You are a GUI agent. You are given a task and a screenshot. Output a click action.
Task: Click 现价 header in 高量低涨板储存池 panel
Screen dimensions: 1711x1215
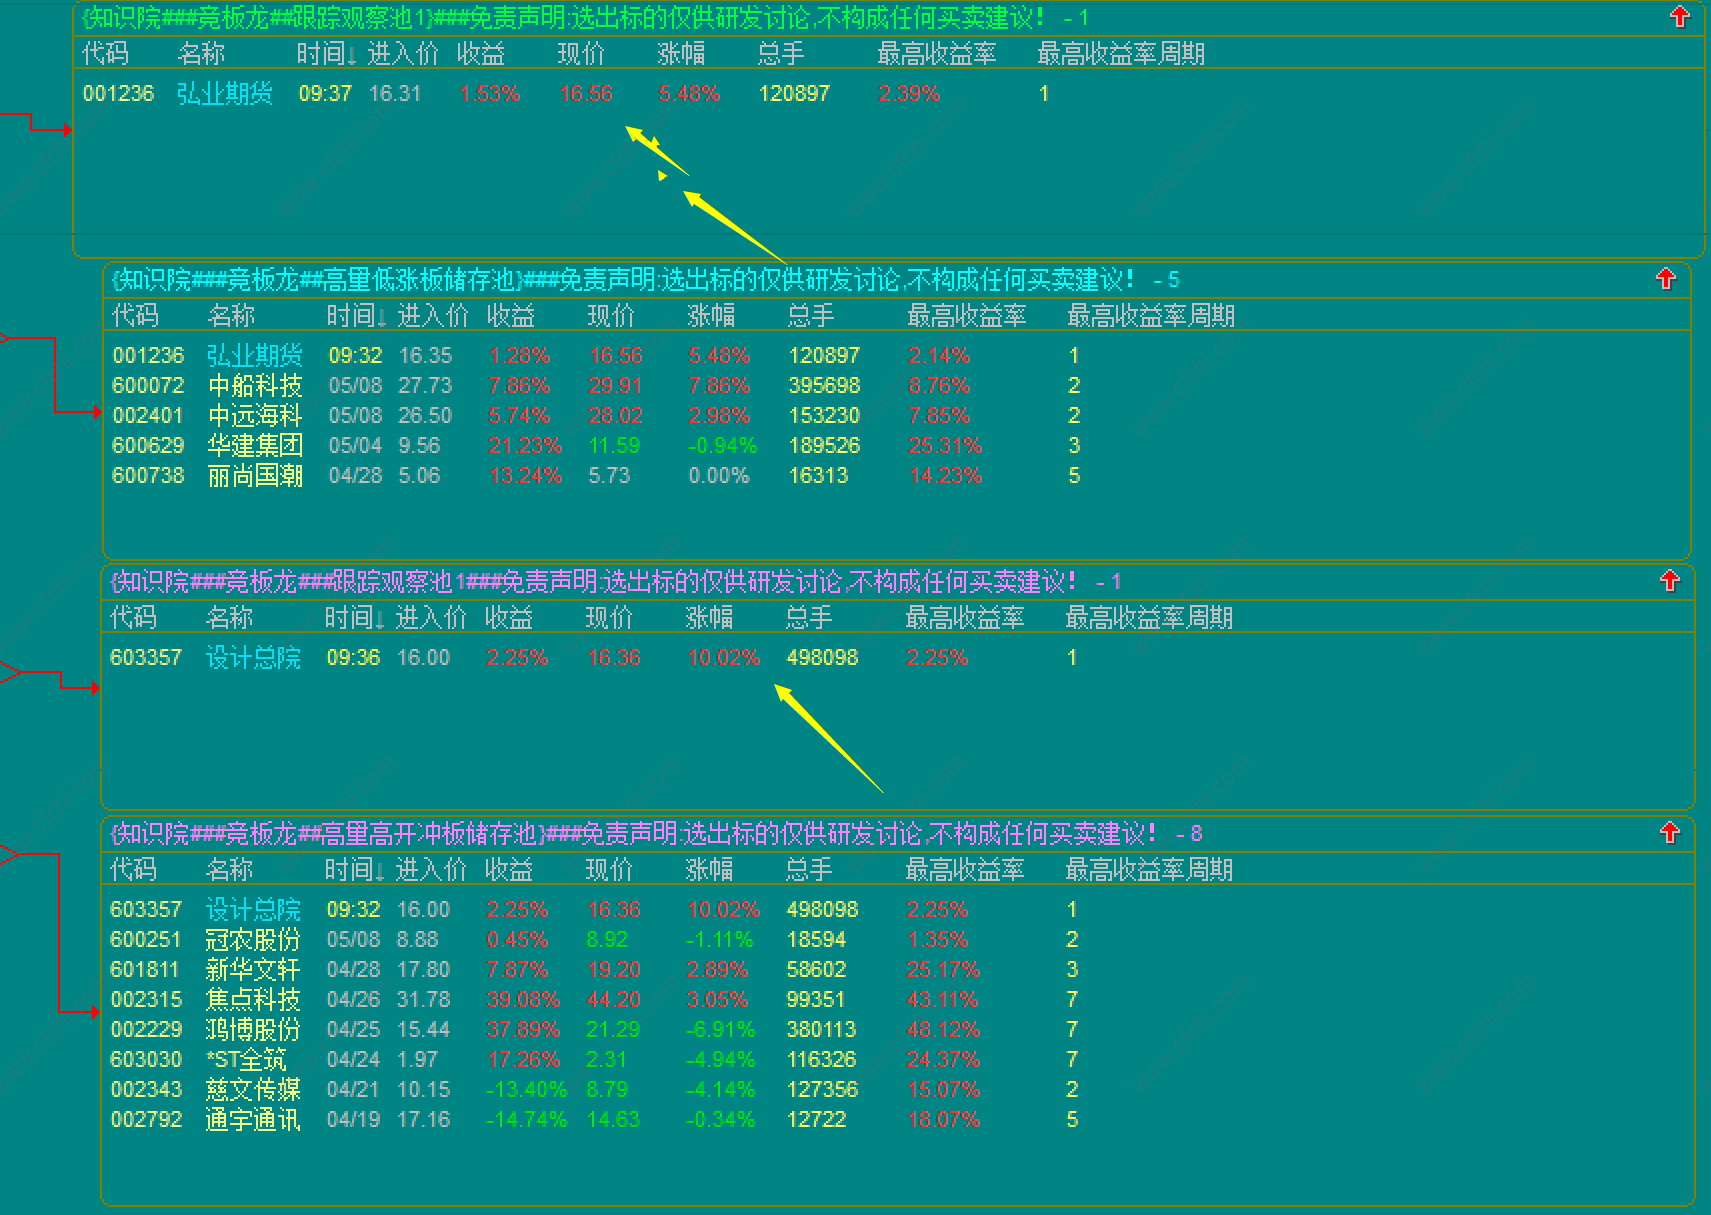point(611,316)
